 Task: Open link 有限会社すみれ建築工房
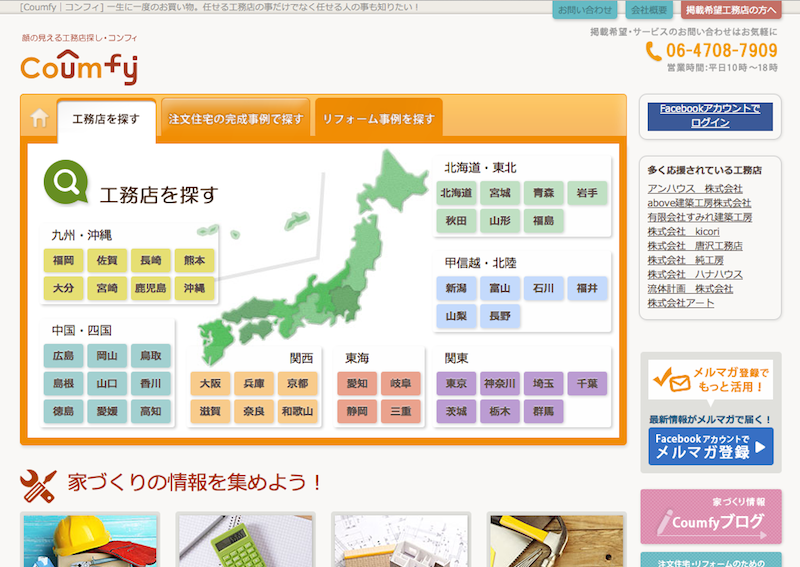(699, 217)
